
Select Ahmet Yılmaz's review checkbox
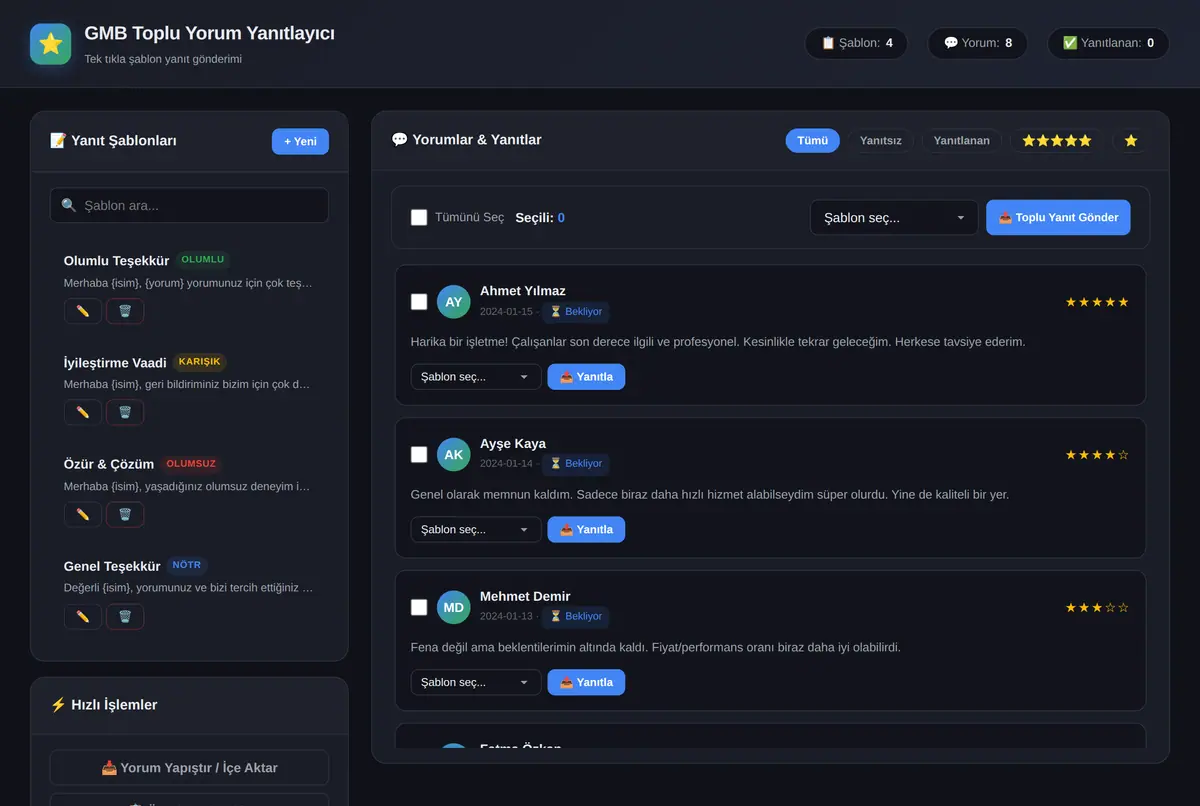[x=419, y=302]
